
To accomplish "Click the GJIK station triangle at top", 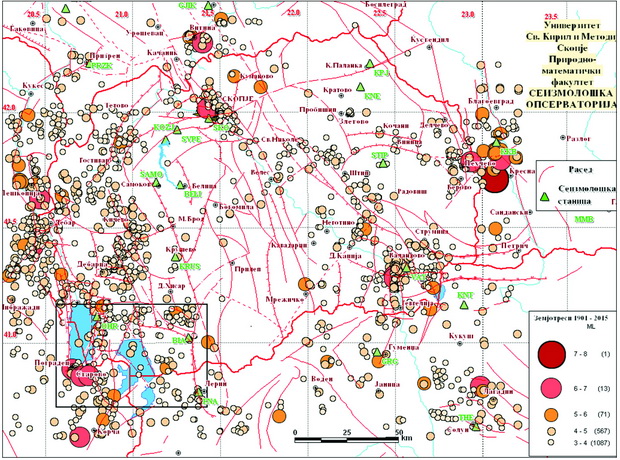I will 208,6.
